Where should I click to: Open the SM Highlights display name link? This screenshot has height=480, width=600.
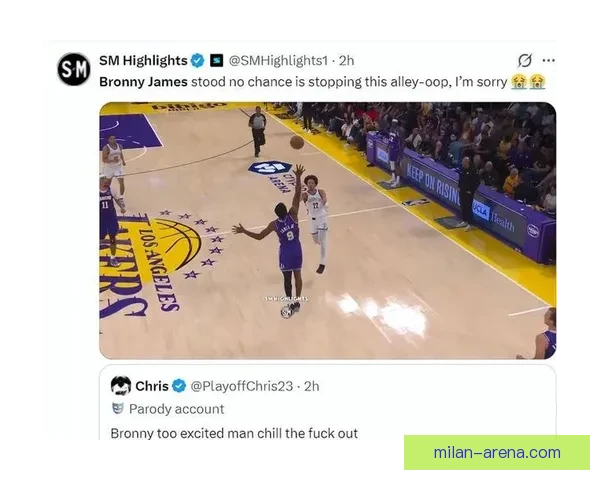143,60
